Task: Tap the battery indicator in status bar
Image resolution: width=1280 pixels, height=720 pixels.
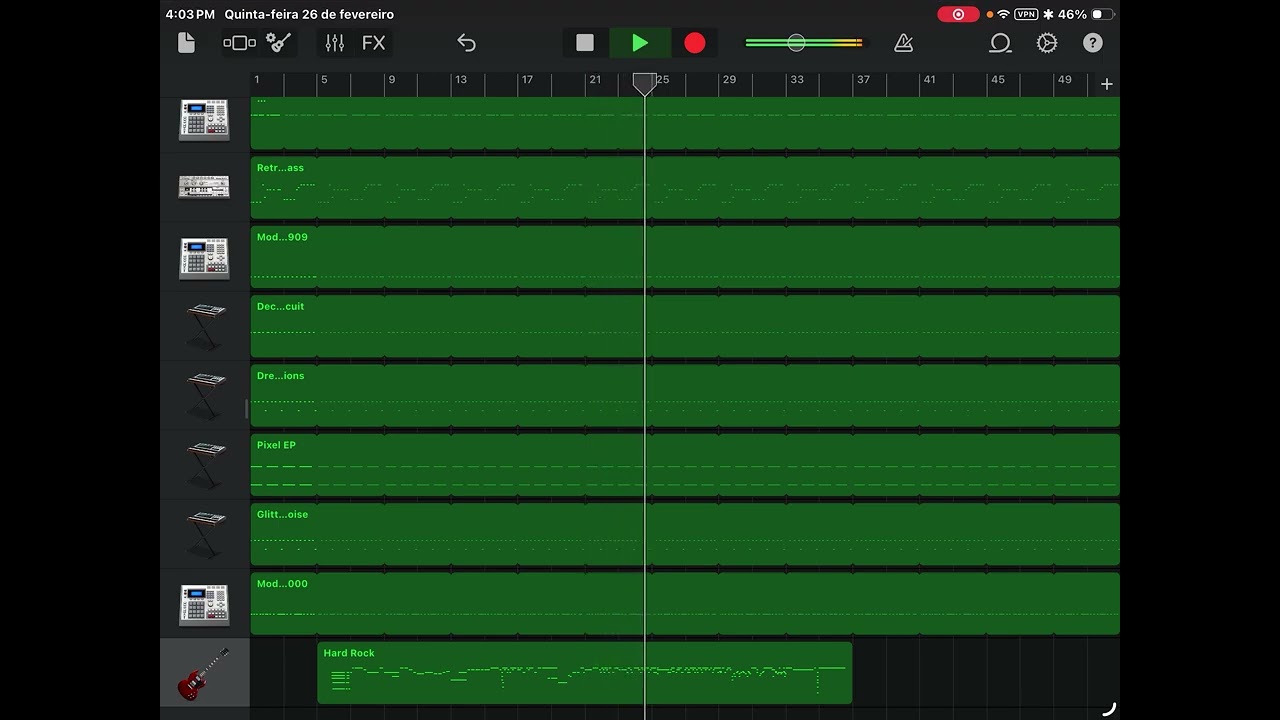Action: pos(1102,14)
